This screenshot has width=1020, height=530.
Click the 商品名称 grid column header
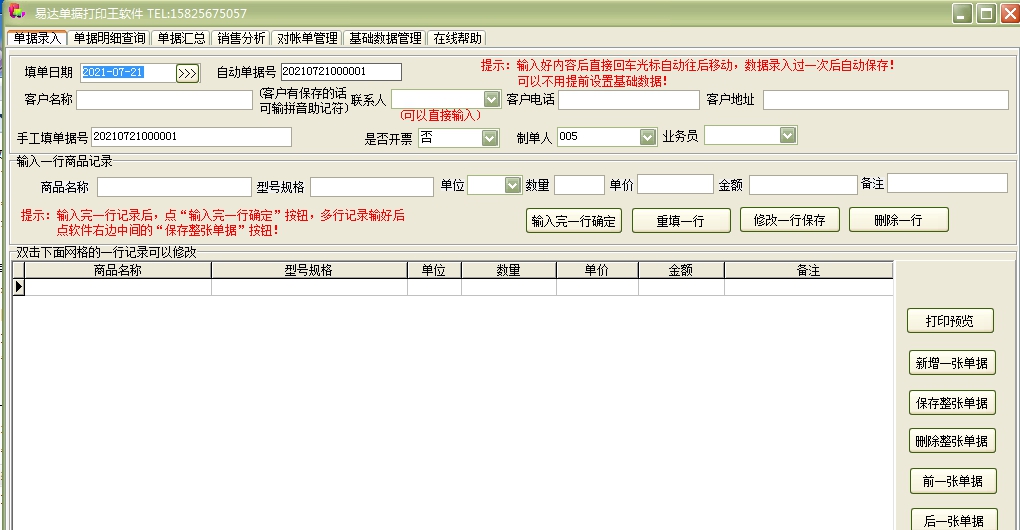pyautogui.click(x=118, y=271)
